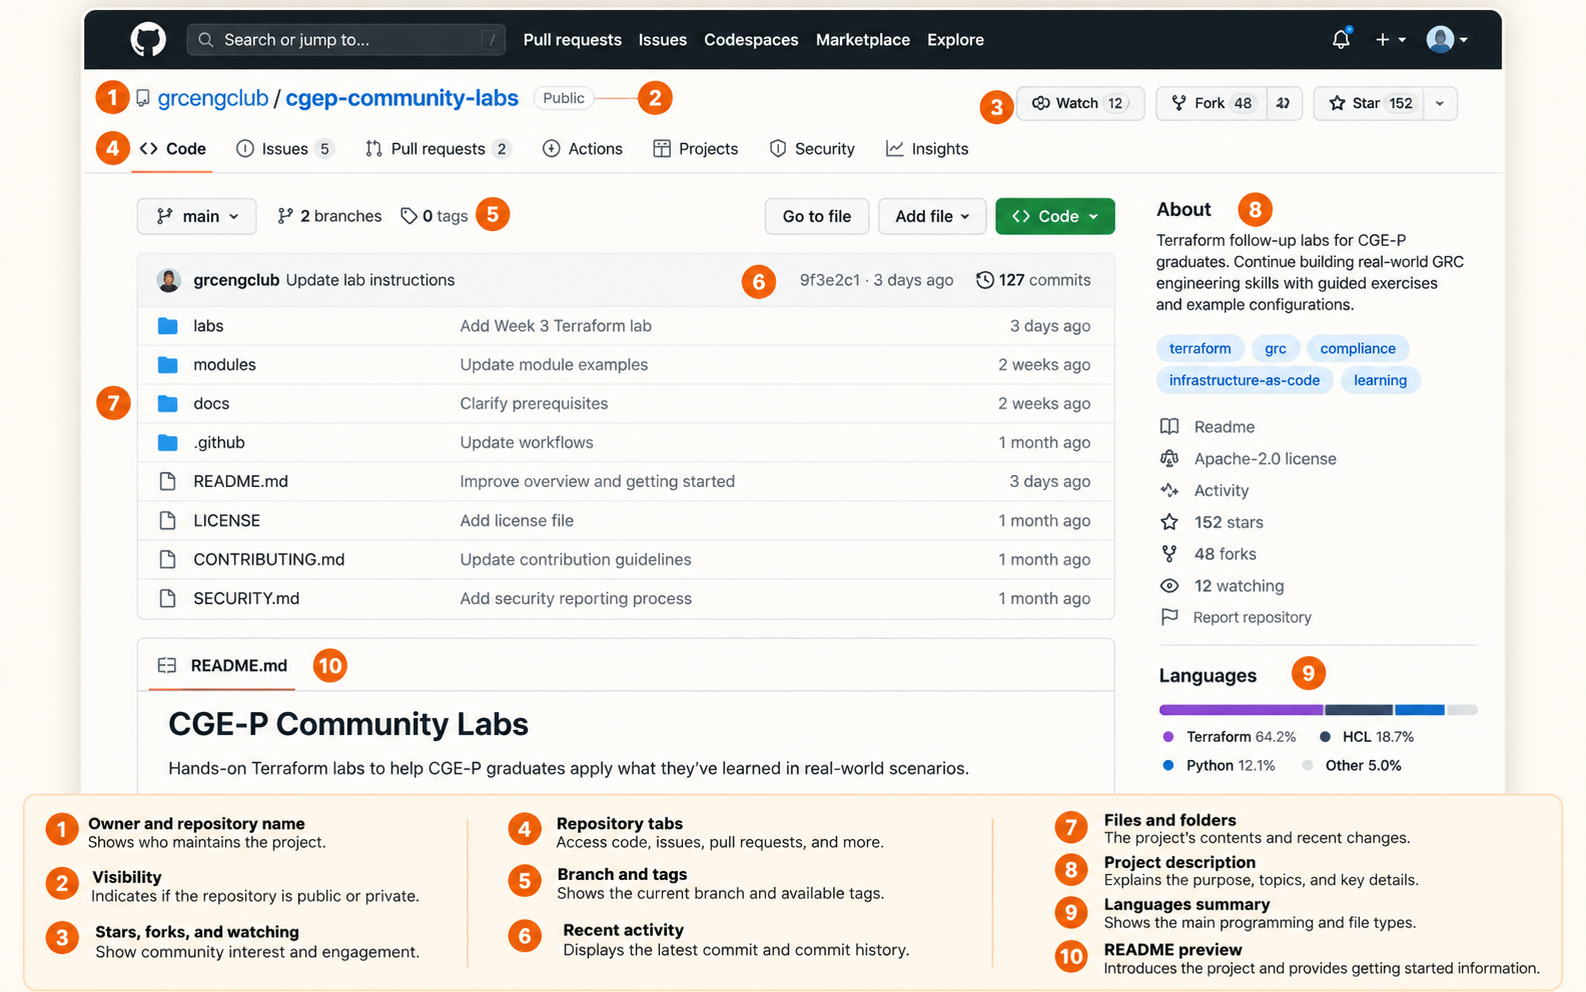The width and height of the screenshot is (1586, 992).
Task: View the 127 commits history
Action: tap(1033, 280)
